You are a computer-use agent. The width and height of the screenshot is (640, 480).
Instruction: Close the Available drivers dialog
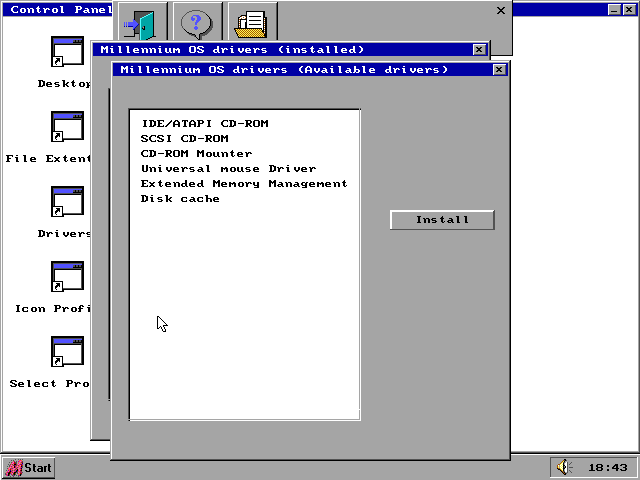499,70
